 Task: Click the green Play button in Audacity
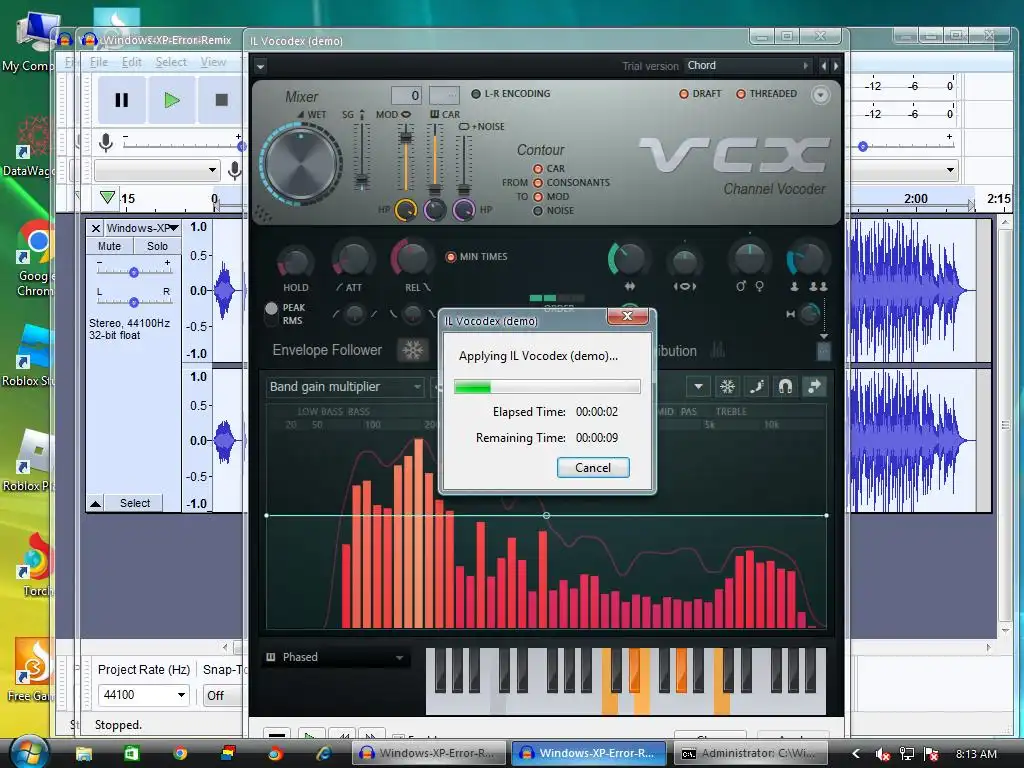coord(172,100)
